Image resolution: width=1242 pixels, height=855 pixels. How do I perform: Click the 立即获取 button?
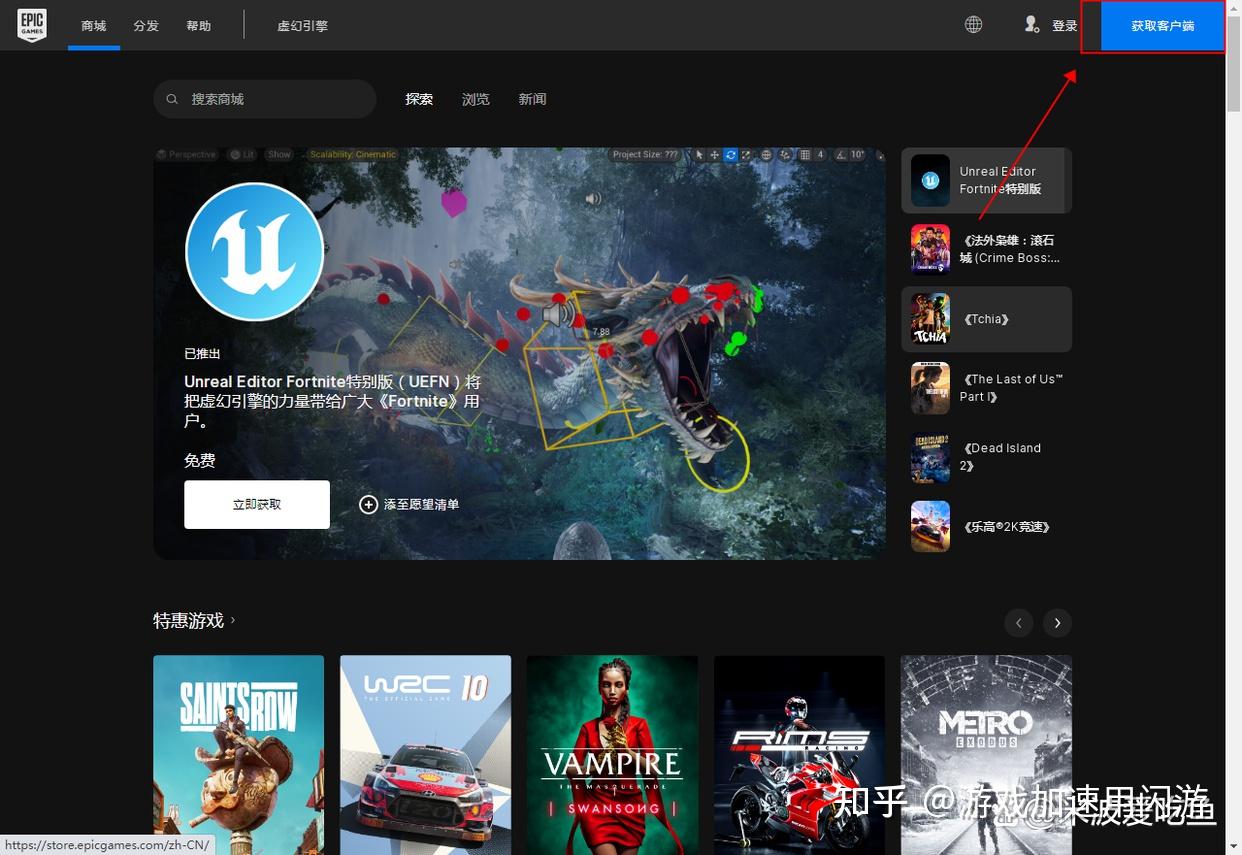pos(257,504)
